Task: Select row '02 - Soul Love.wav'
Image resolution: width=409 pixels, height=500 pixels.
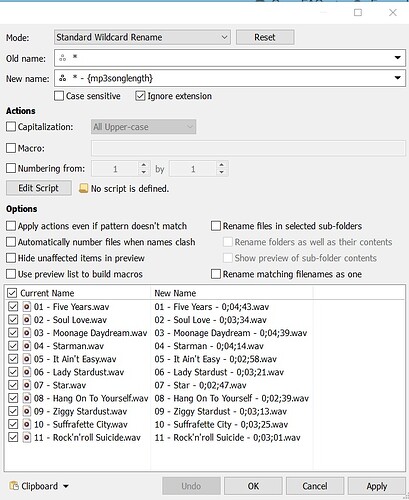Action: 70,320
